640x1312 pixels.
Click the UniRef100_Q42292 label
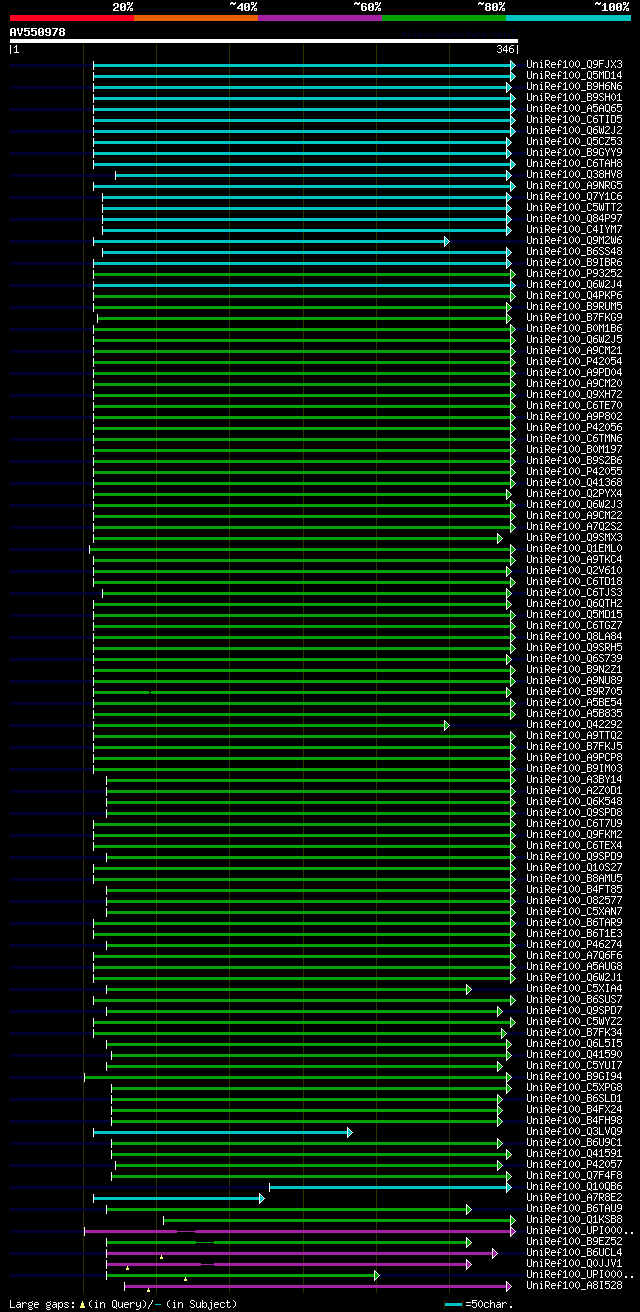coord(574,724)
